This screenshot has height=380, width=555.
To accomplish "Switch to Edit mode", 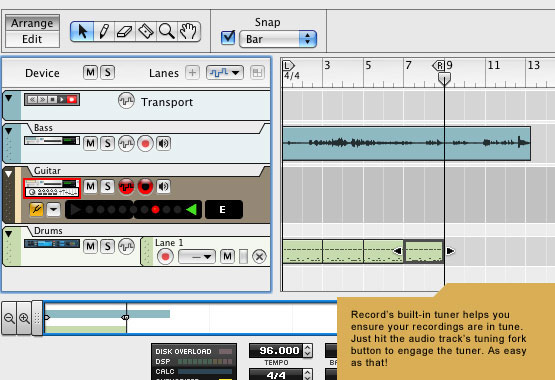I will [32, 39].
